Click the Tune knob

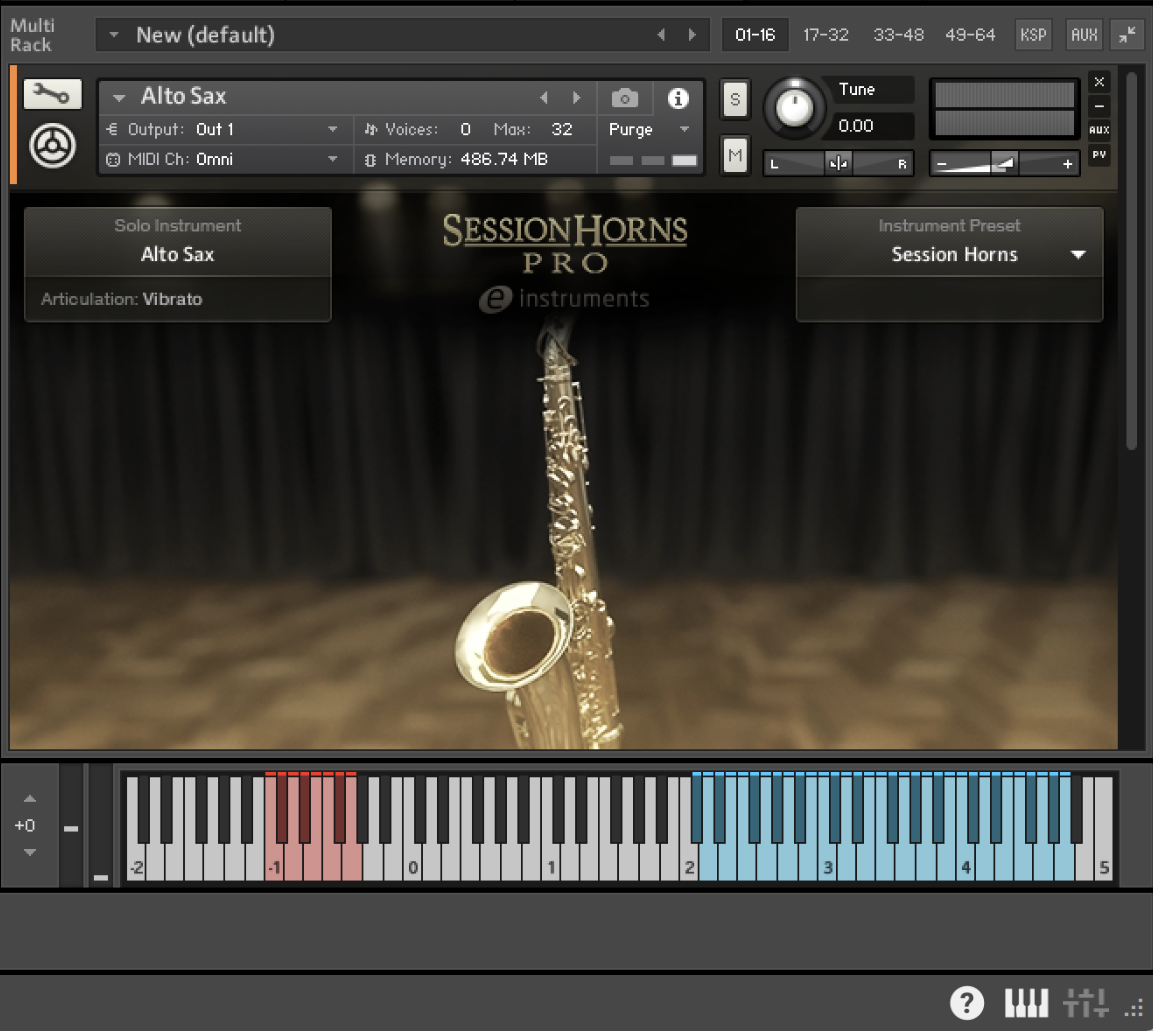pos(793,108)
